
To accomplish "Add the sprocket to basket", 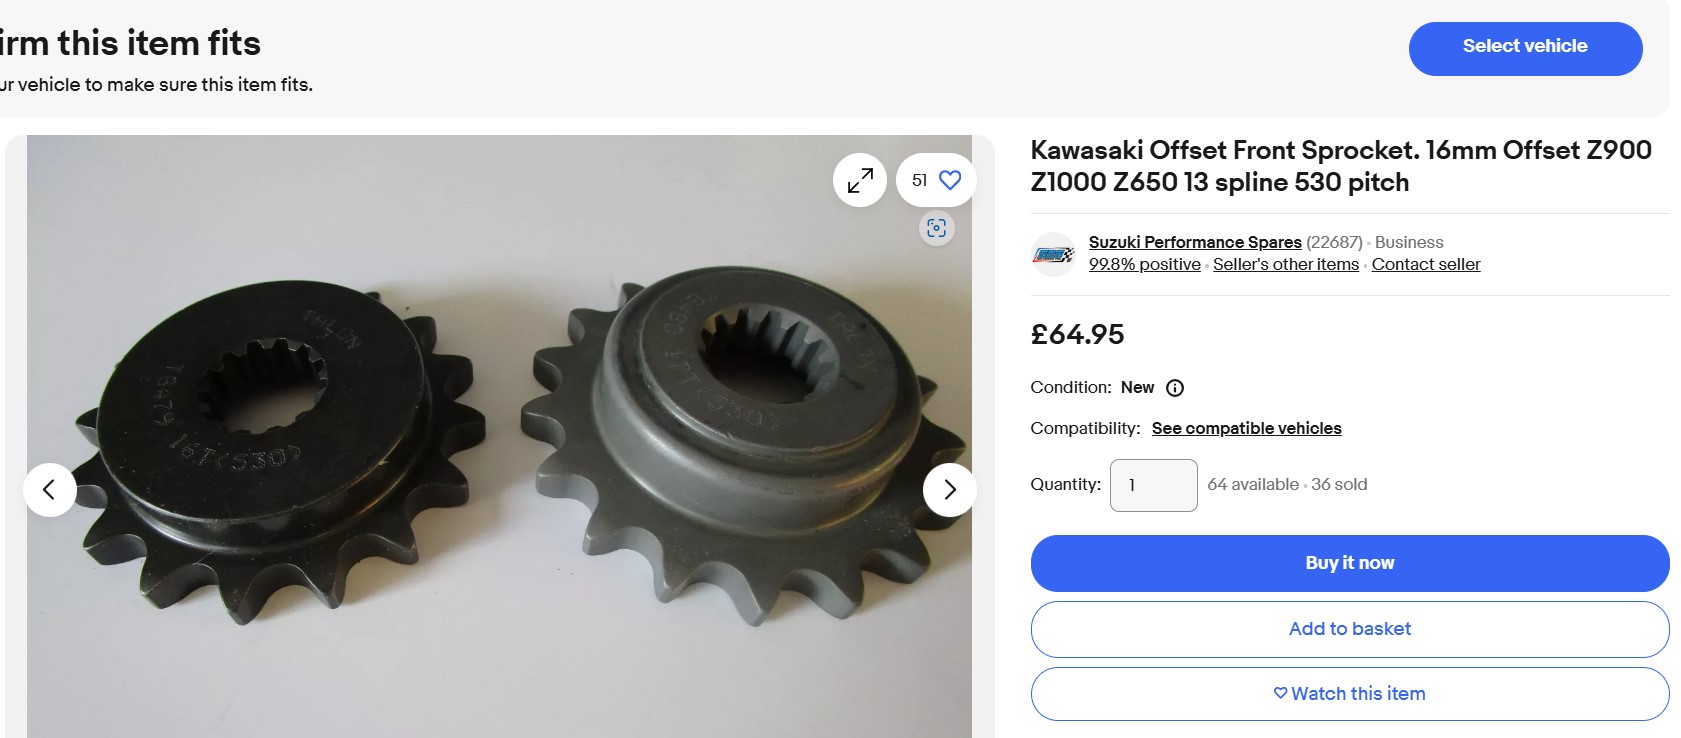I will tap(1349, 629).
